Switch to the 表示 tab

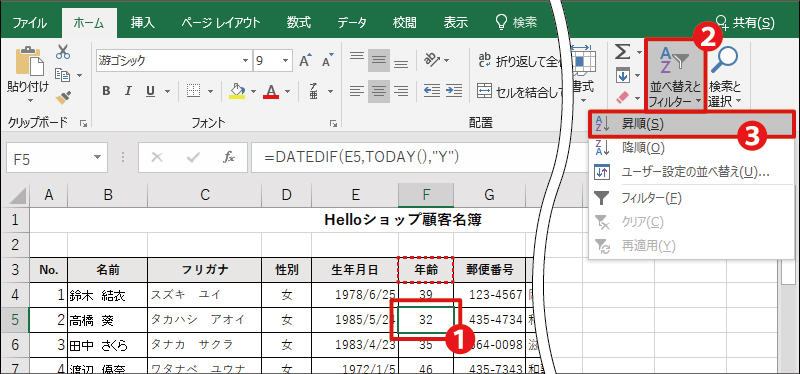coord(456,23)
